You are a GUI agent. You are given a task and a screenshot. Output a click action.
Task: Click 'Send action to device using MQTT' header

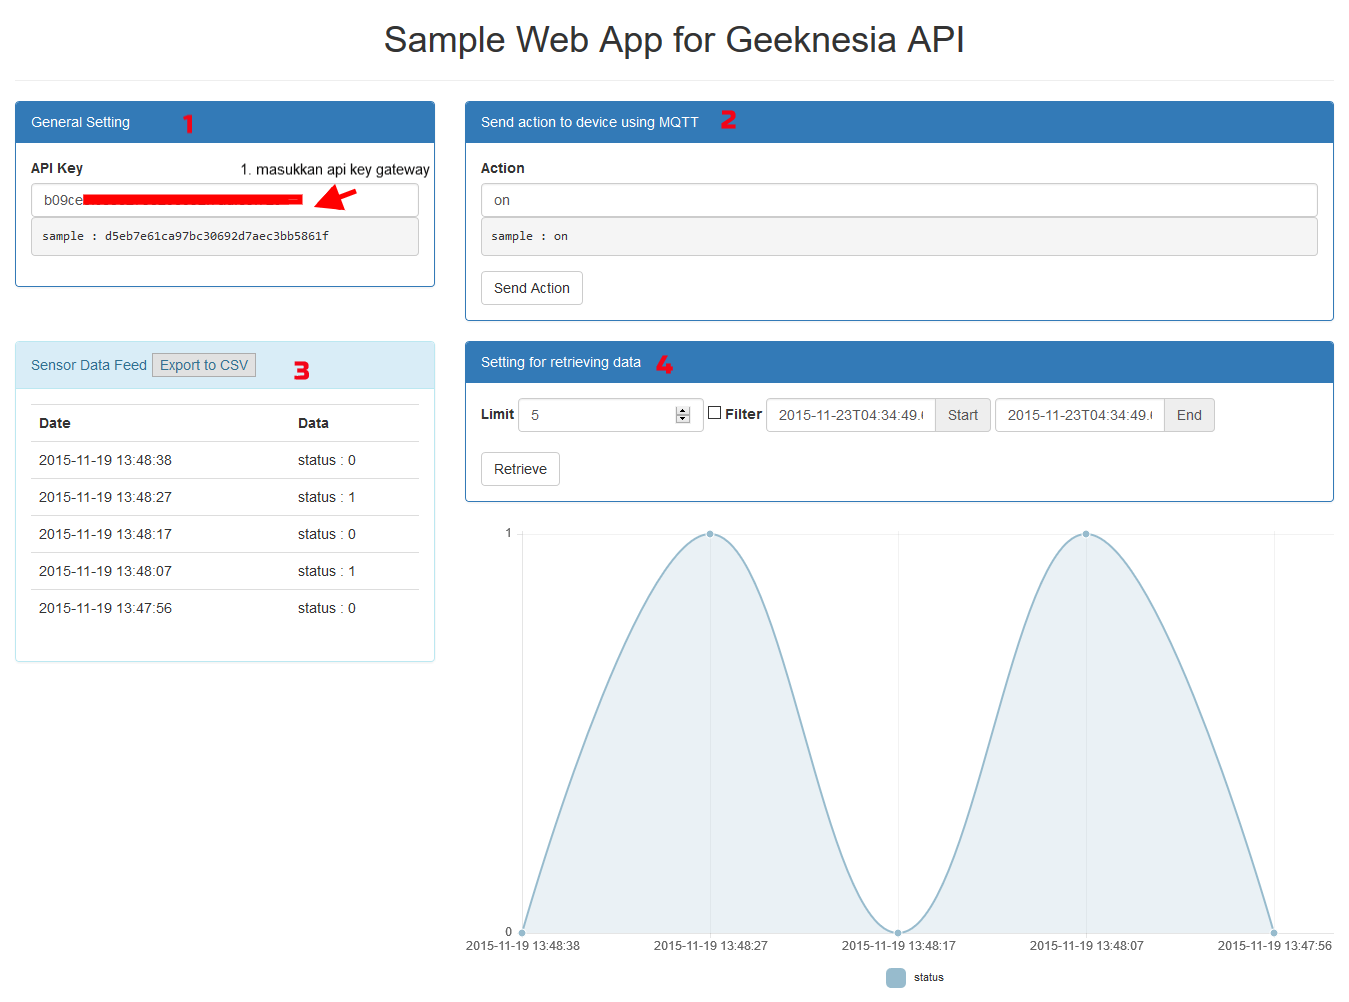(899, 122)
